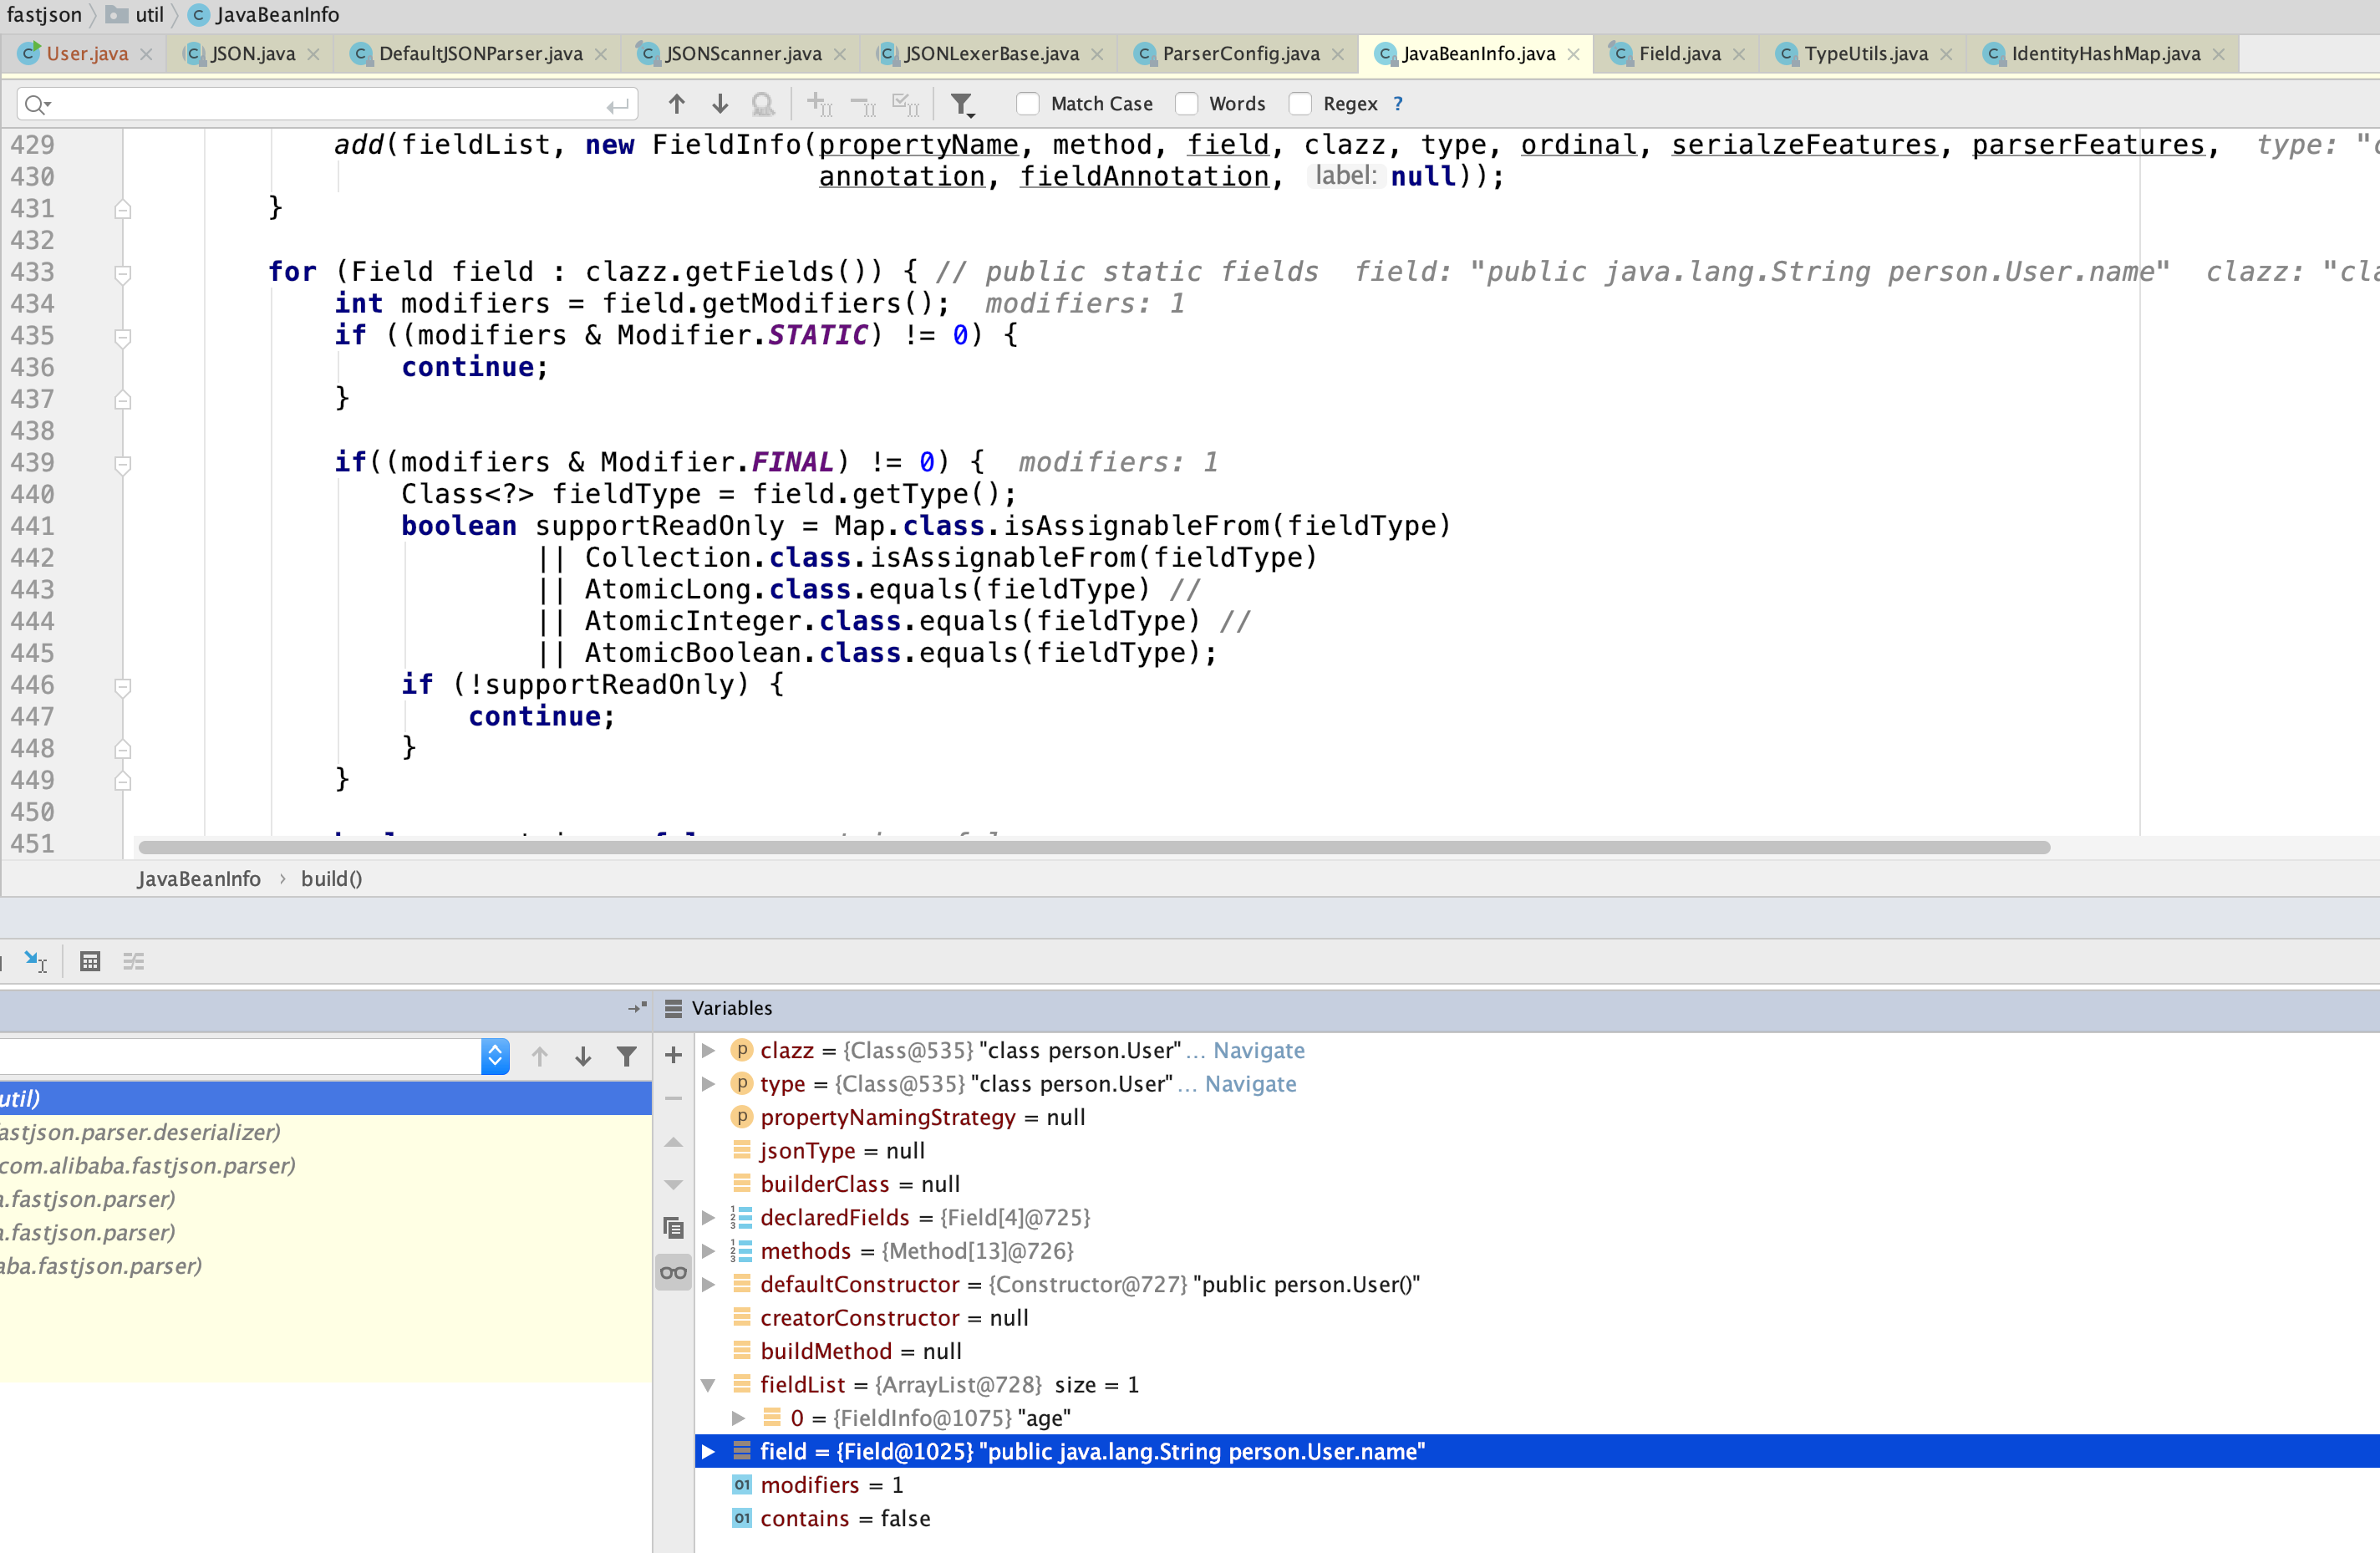The width and height of the screenshot is (2380, 1553).
Task: Click the frames filter funnel icon
Action: (x=626, y=1057)
